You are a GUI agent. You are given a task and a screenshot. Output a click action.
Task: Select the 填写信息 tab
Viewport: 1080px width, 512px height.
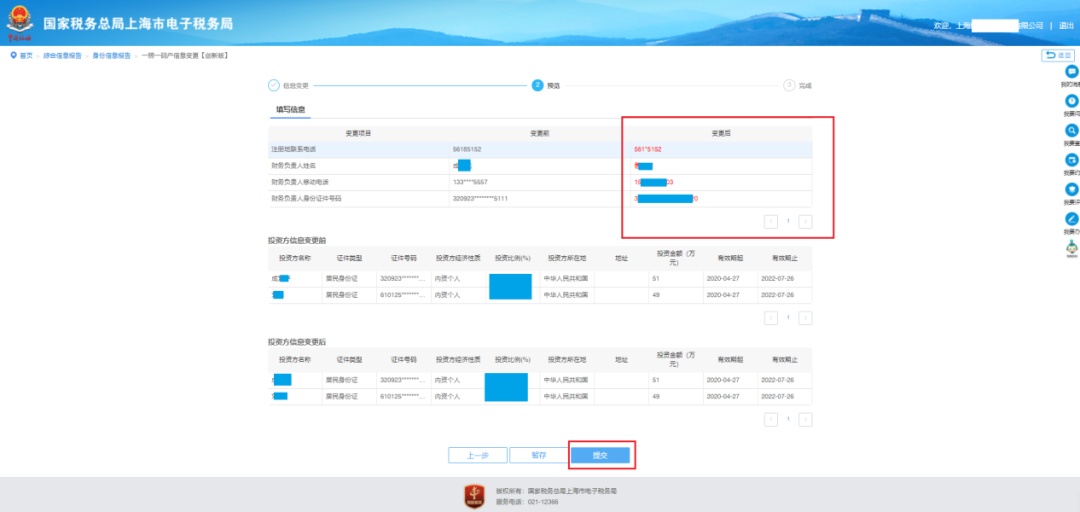pos(290,109)
